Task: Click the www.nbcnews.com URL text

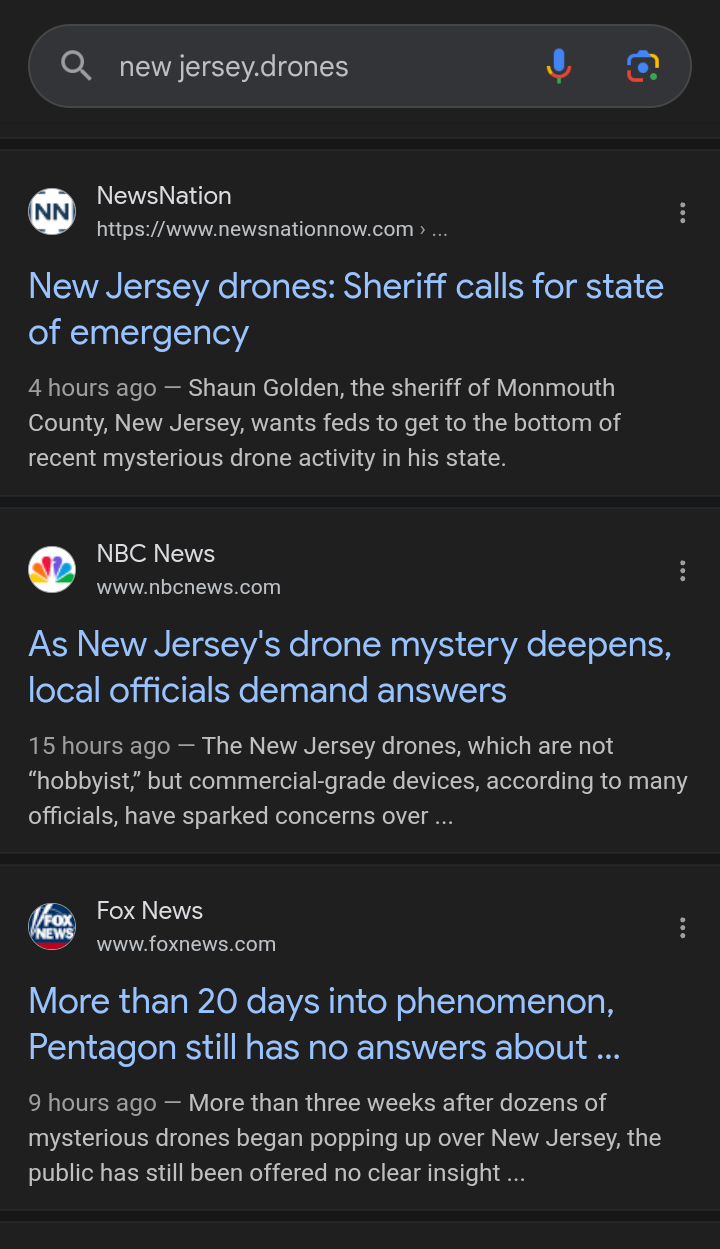Action: pos(188,587)
